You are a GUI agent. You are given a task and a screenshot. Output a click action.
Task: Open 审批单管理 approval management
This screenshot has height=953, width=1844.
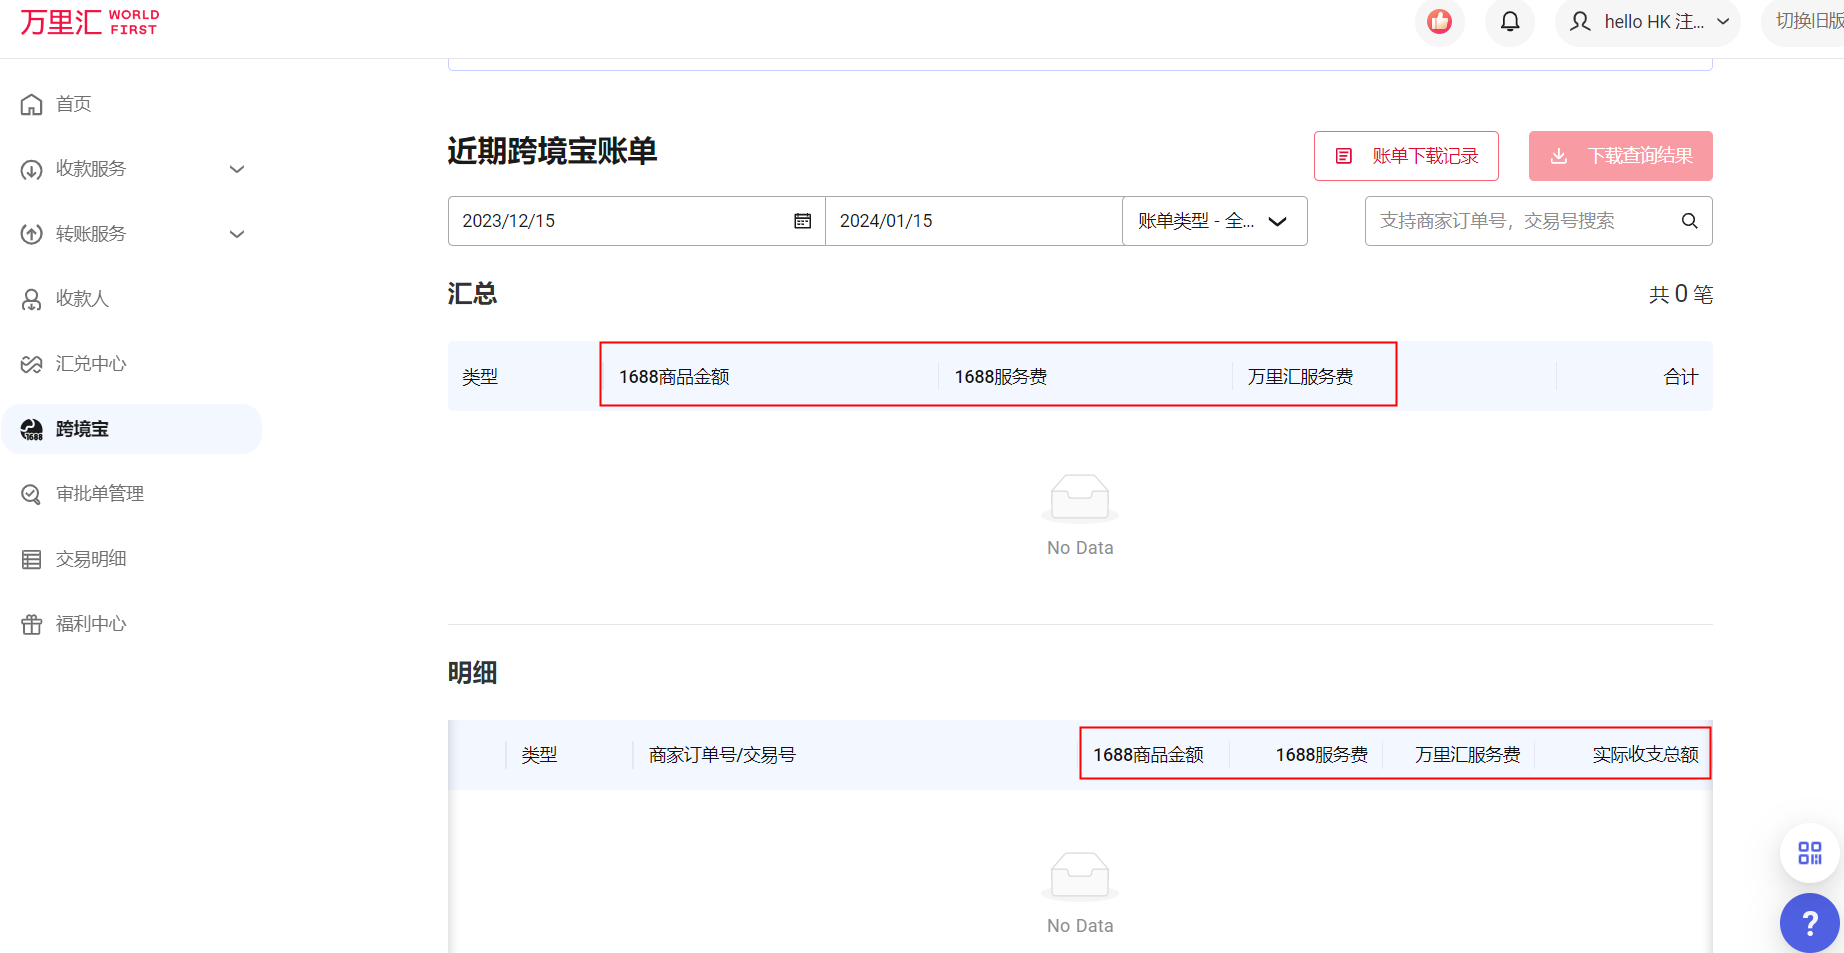(98, 493)
